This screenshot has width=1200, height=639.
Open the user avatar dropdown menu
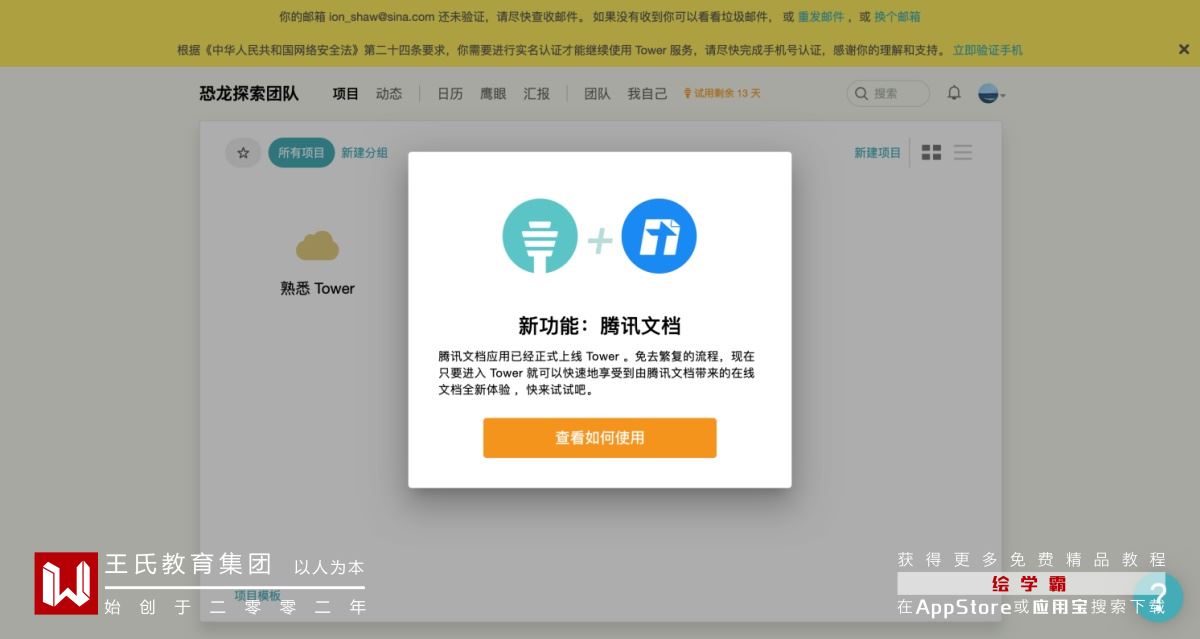tap(991, 94)
